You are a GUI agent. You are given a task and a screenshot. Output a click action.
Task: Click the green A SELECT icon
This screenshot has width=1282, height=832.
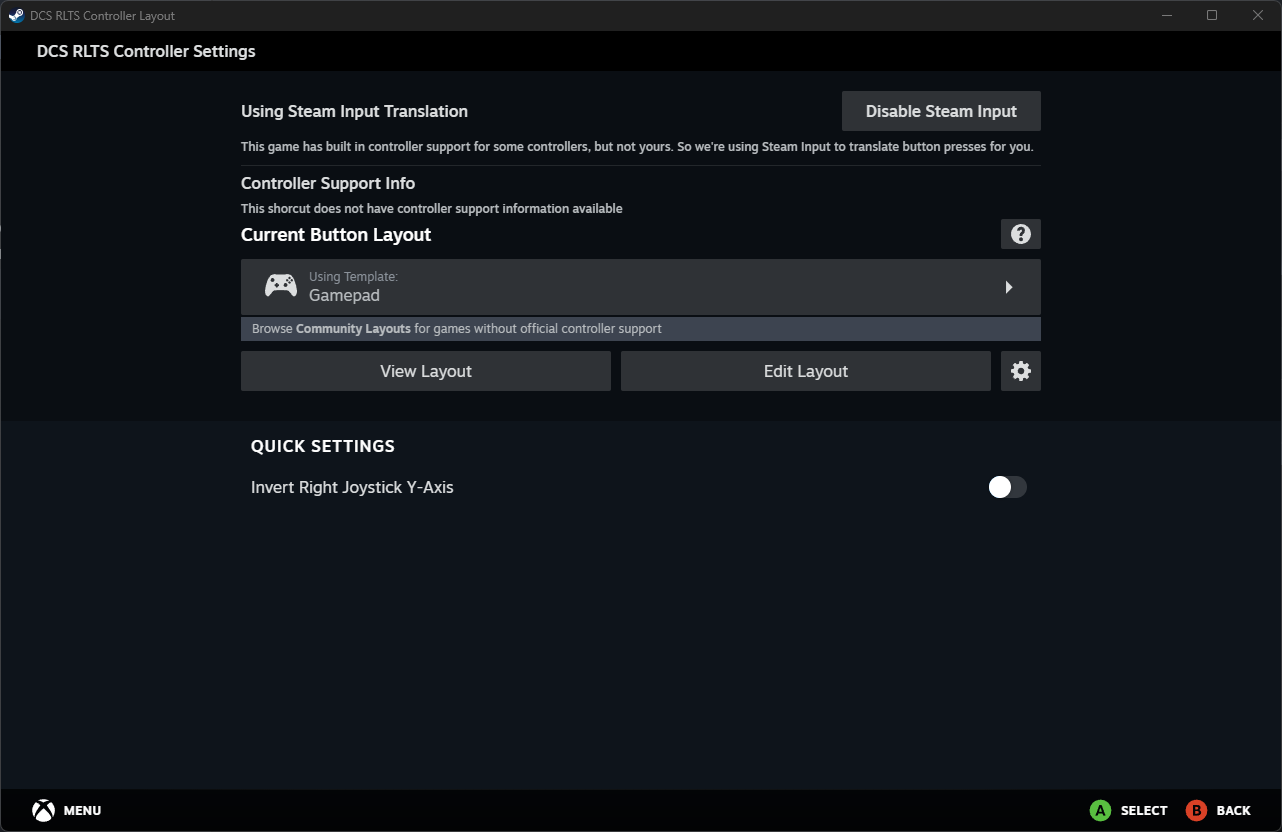[x=1100, y=810]
